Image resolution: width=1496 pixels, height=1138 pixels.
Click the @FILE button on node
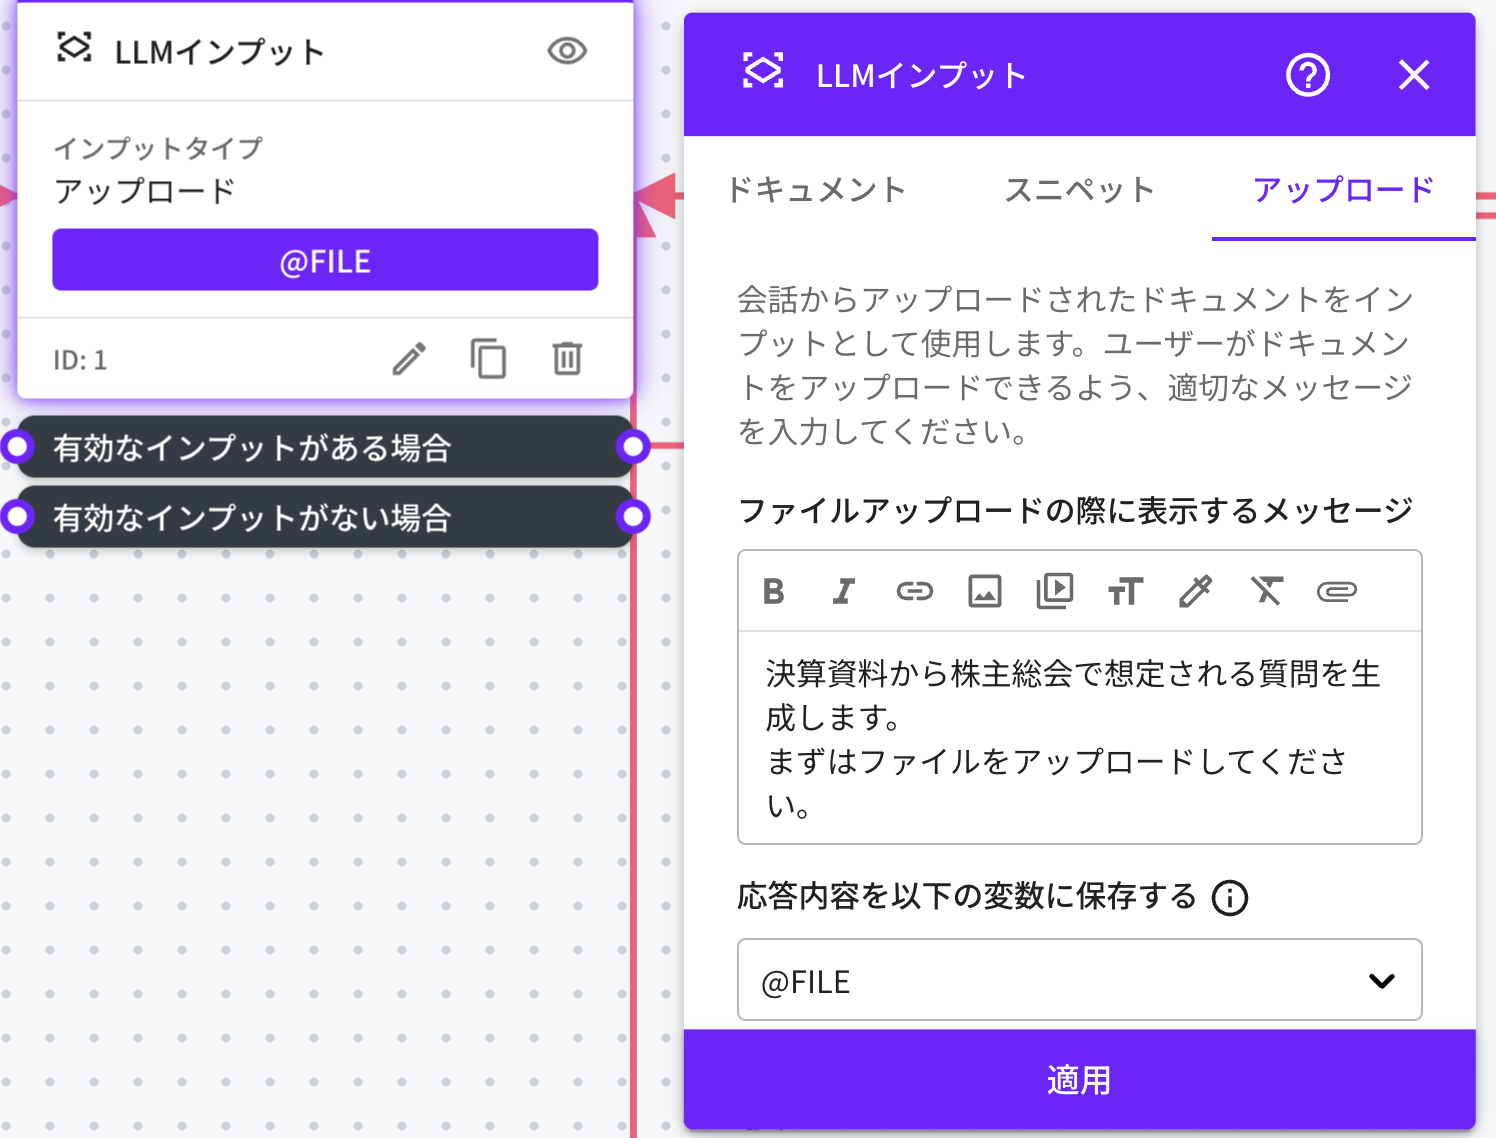pyautogui.click(x=325, y=260)
